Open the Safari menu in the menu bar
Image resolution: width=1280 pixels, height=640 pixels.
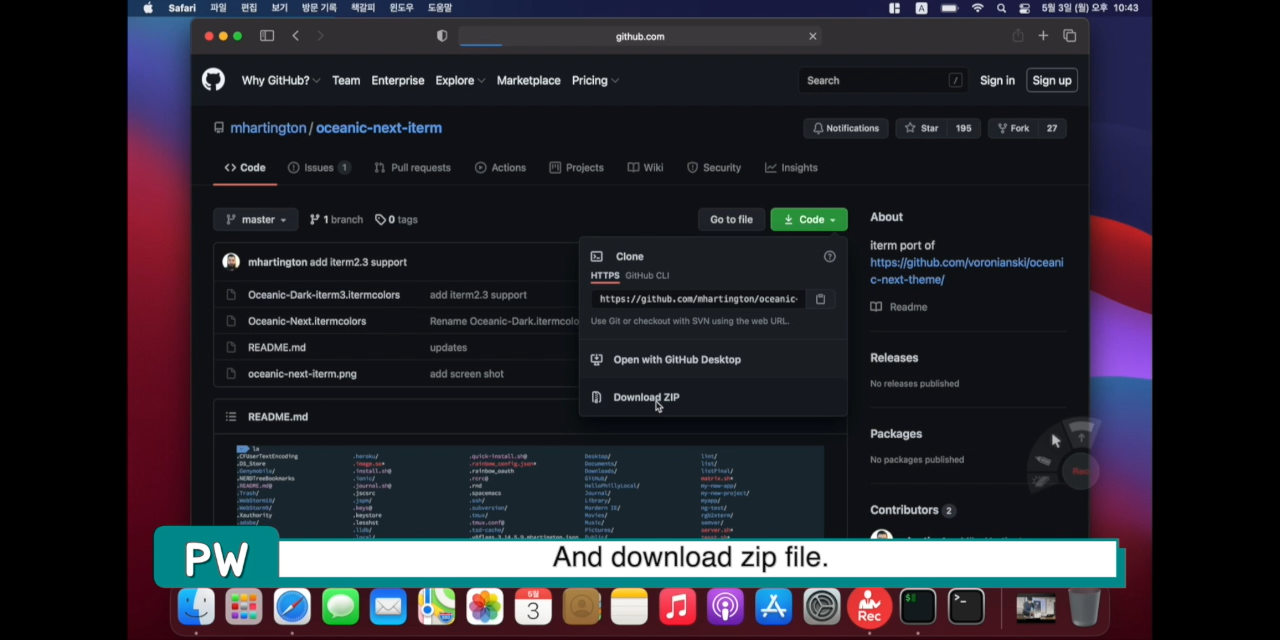pos(182,7)
